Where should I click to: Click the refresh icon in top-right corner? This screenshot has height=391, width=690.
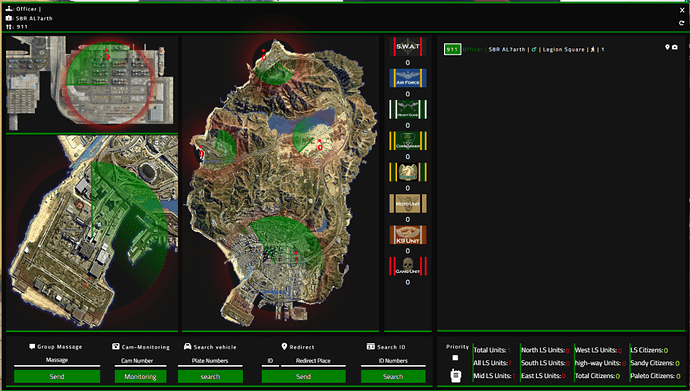(682, 23)
